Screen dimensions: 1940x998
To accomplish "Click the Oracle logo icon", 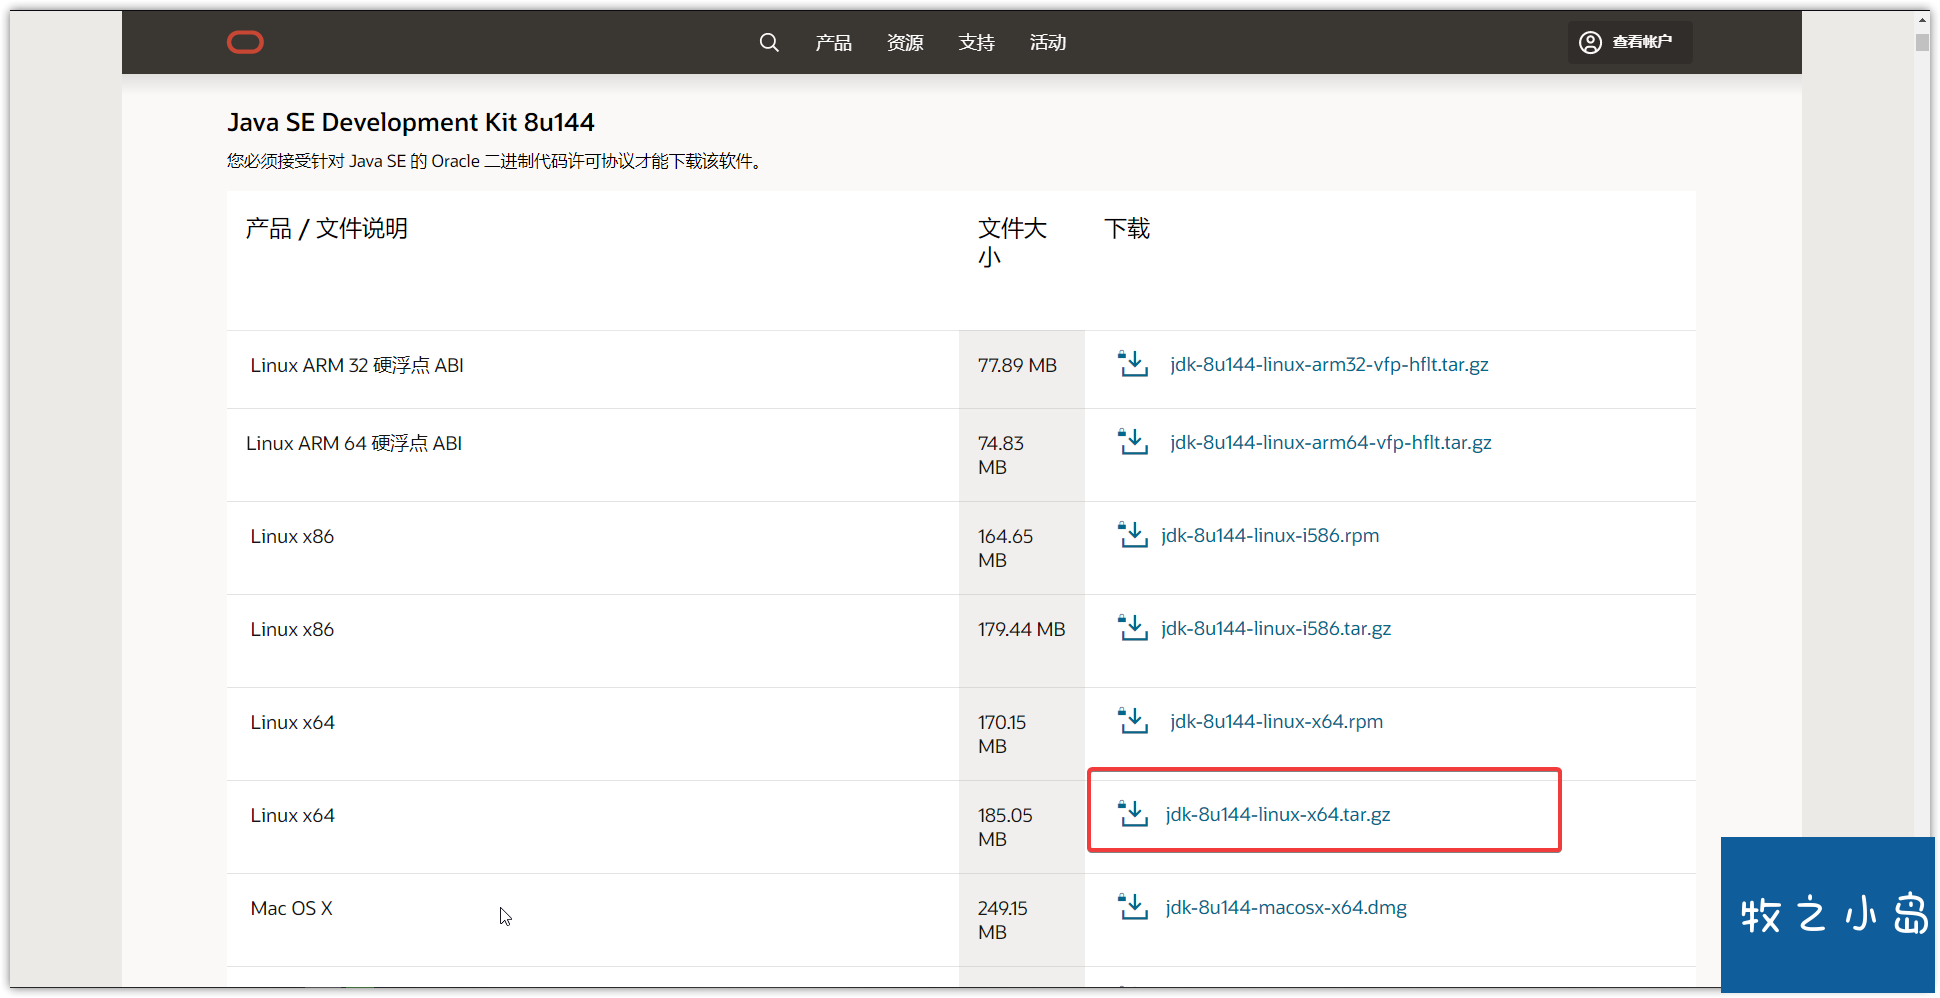I will [x=245, y=42].
